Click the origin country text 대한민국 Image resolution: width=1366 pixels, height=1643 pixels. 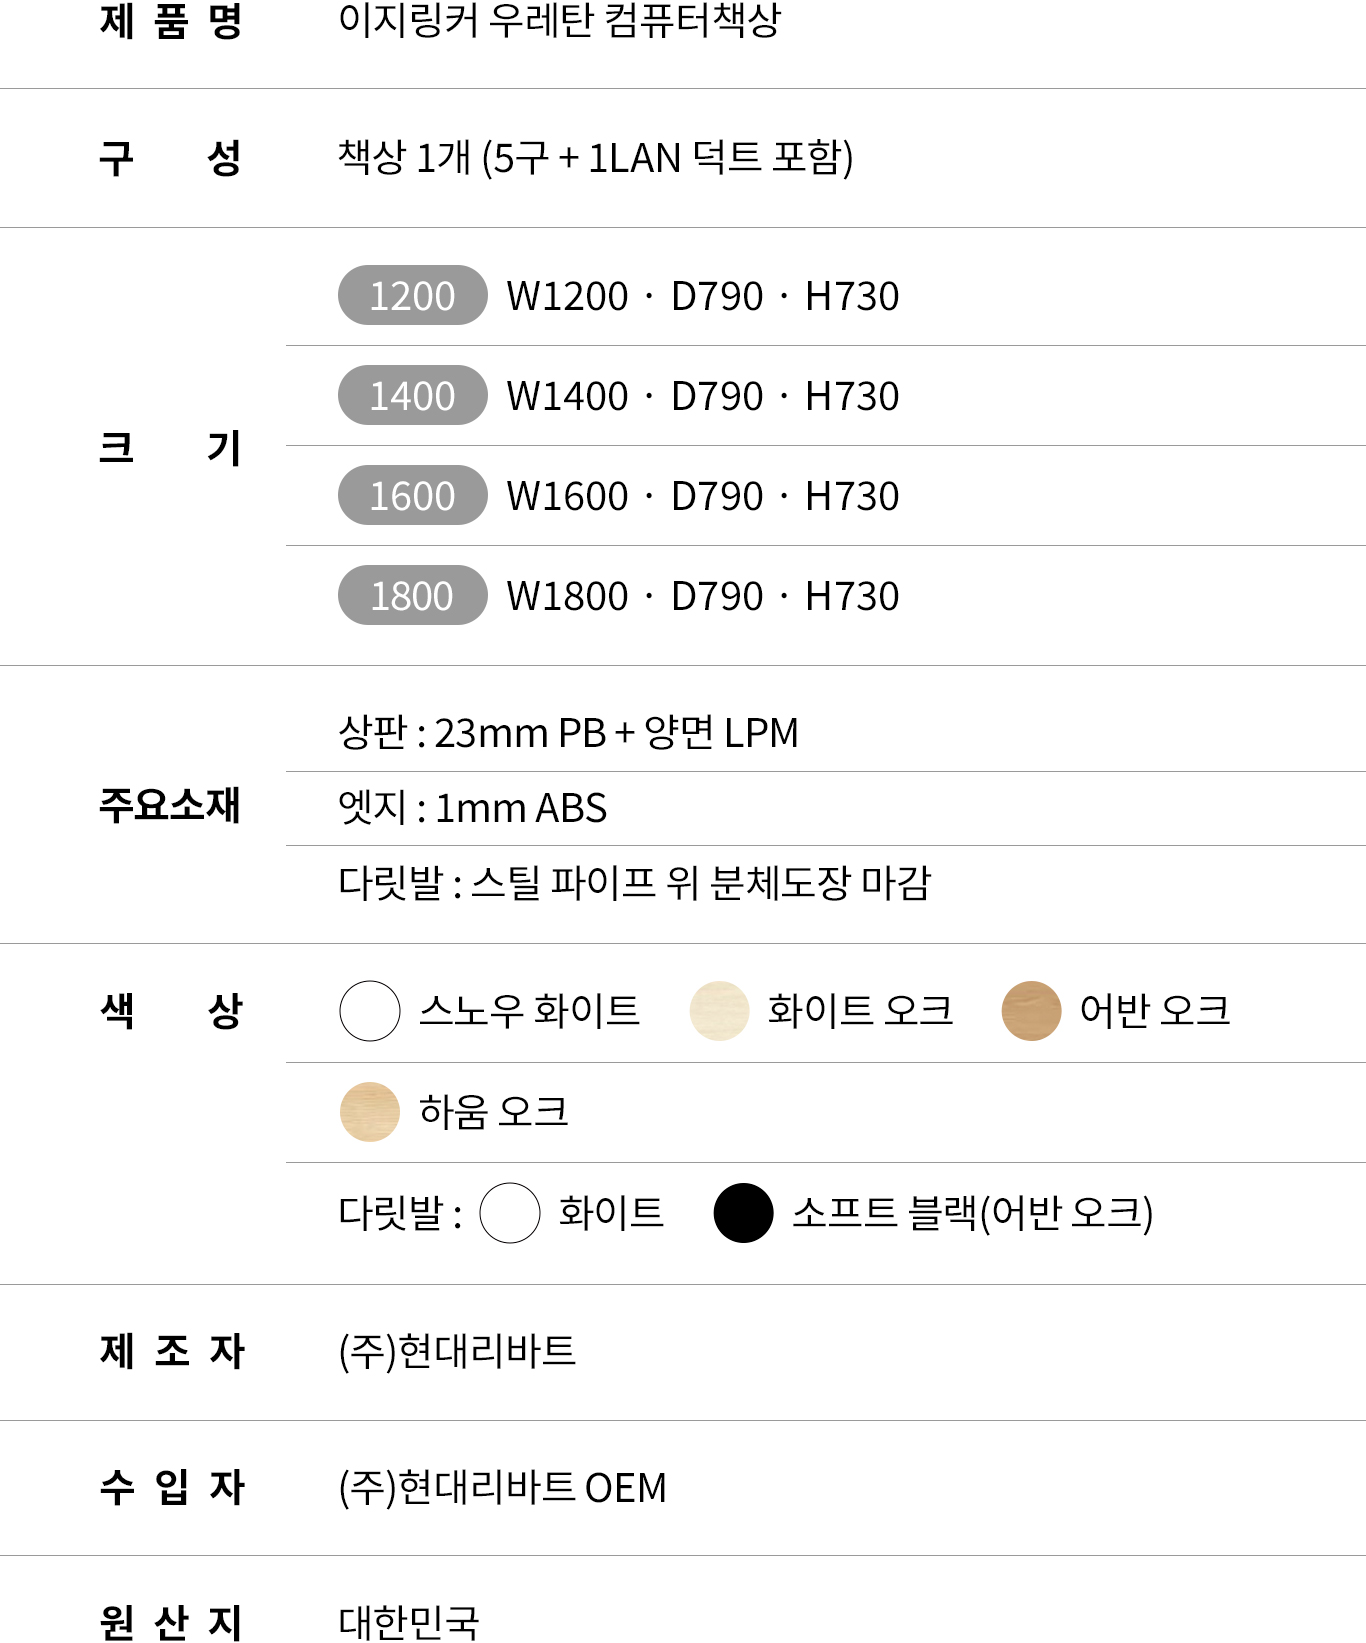tap(409, 1622)
